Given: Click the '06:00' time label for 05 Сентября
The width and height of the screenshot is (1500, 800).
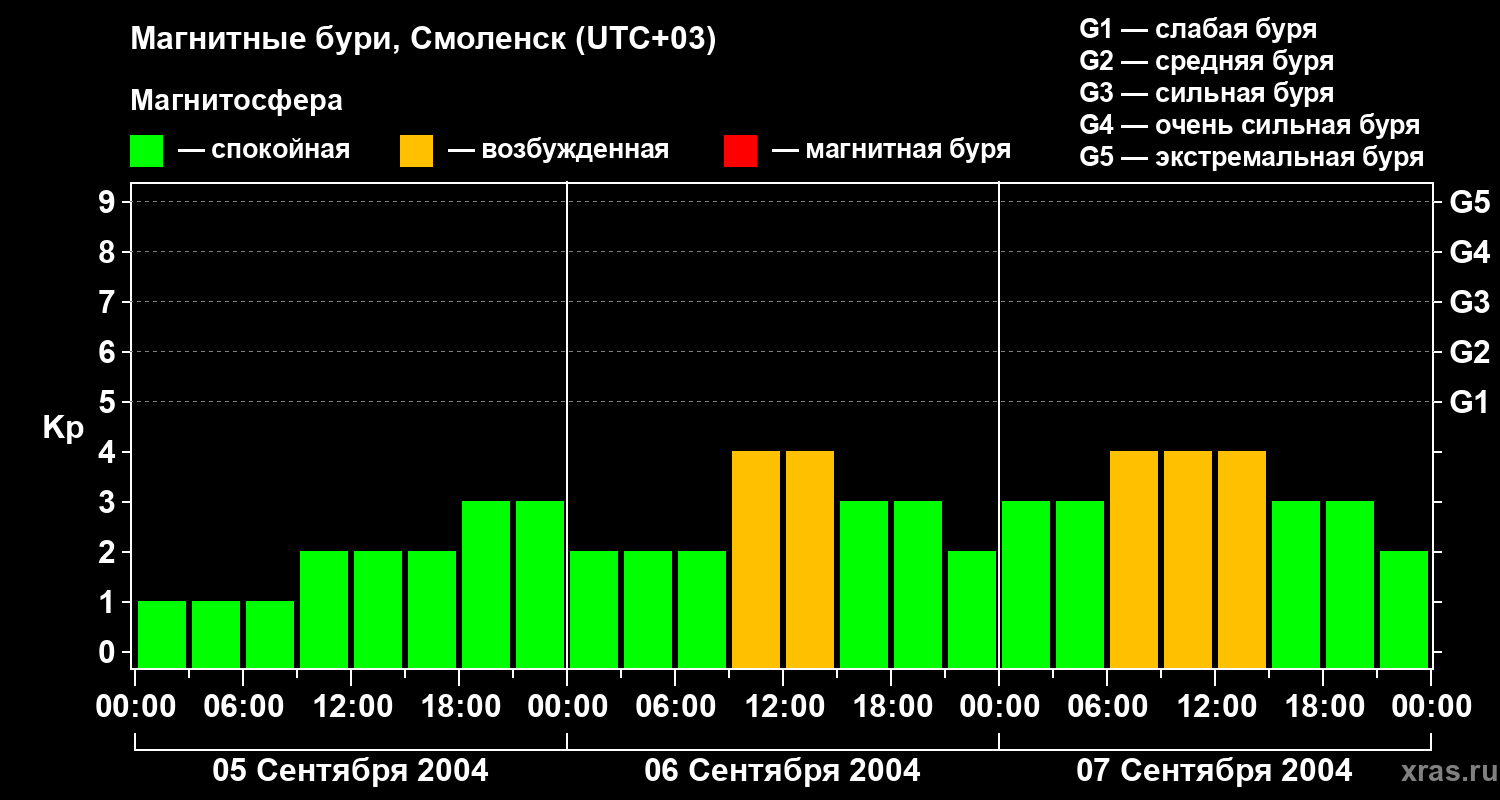Looking at the screenshot, I should [x=243, y=707].
